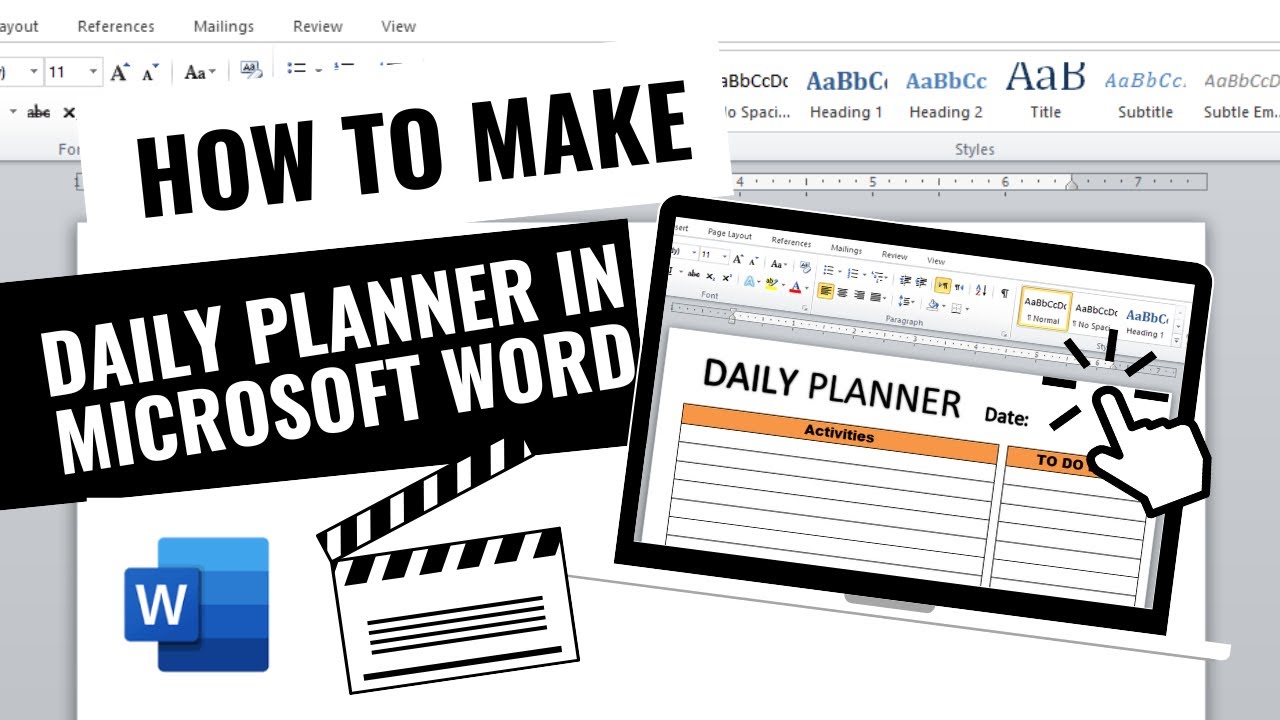Toggle Justify alignment on laptop screen
Viewport: 1280px width, 720px height.
click(x=876, y=297)
